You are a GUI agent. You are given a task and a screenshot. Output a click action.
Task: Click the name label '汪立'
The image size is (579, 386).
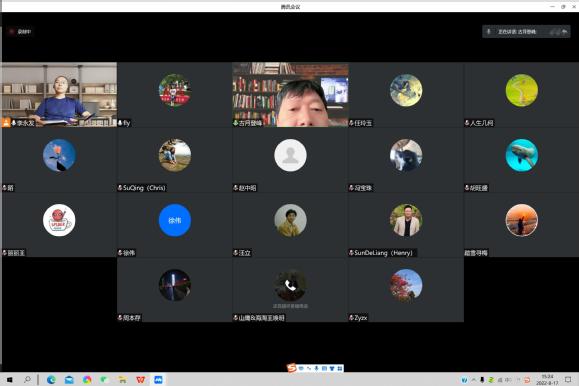[x=245, y=253]
